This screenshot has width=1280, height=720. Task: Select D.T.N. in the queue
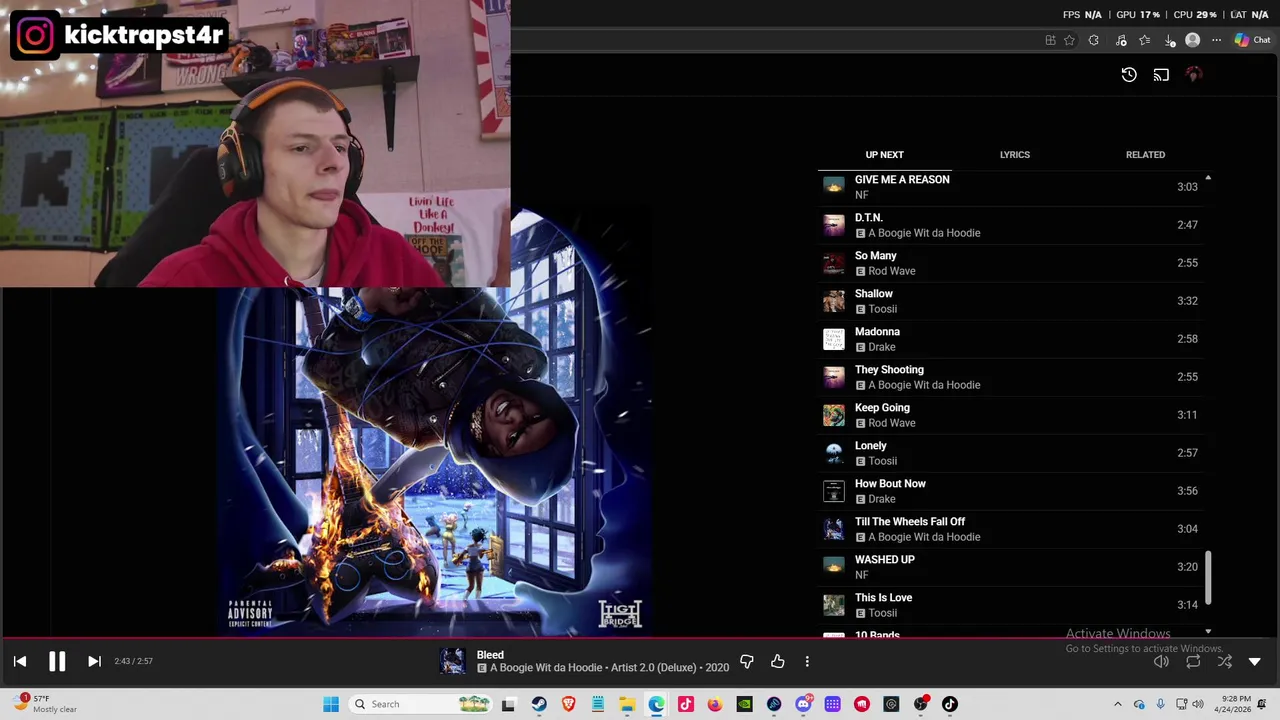click(1010, 225)
